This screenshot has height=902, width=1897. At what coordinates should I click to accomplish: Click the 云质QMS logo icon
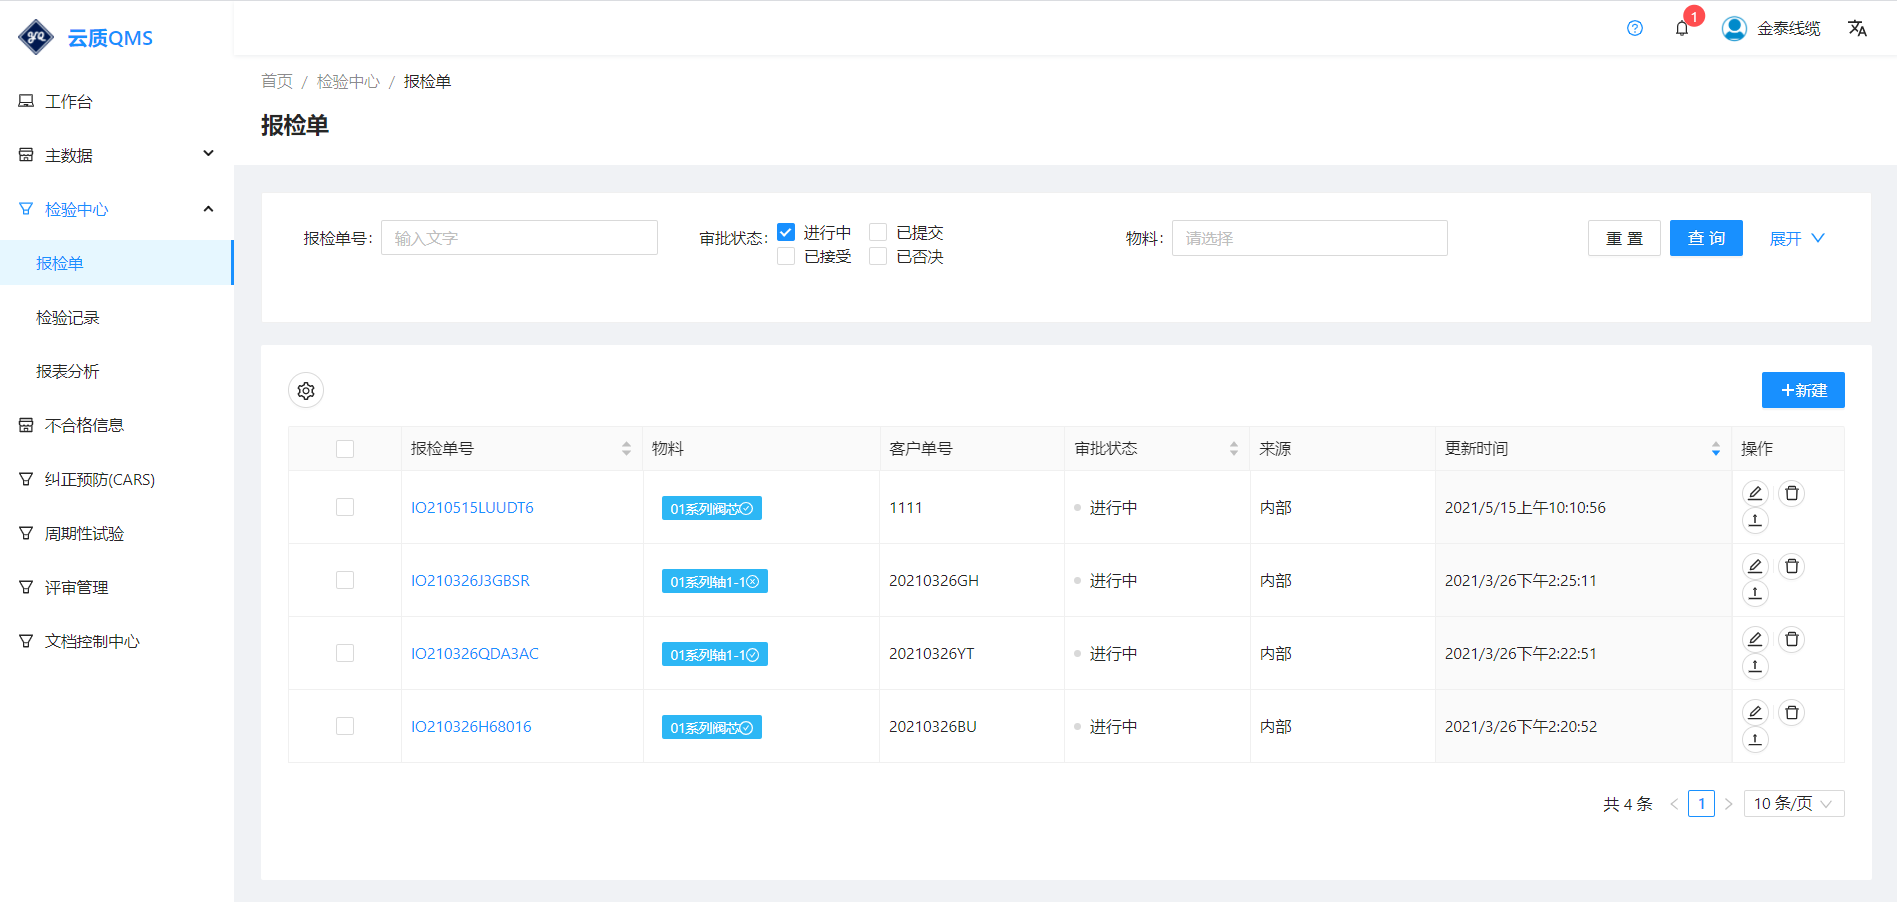[x=36, y=37]
